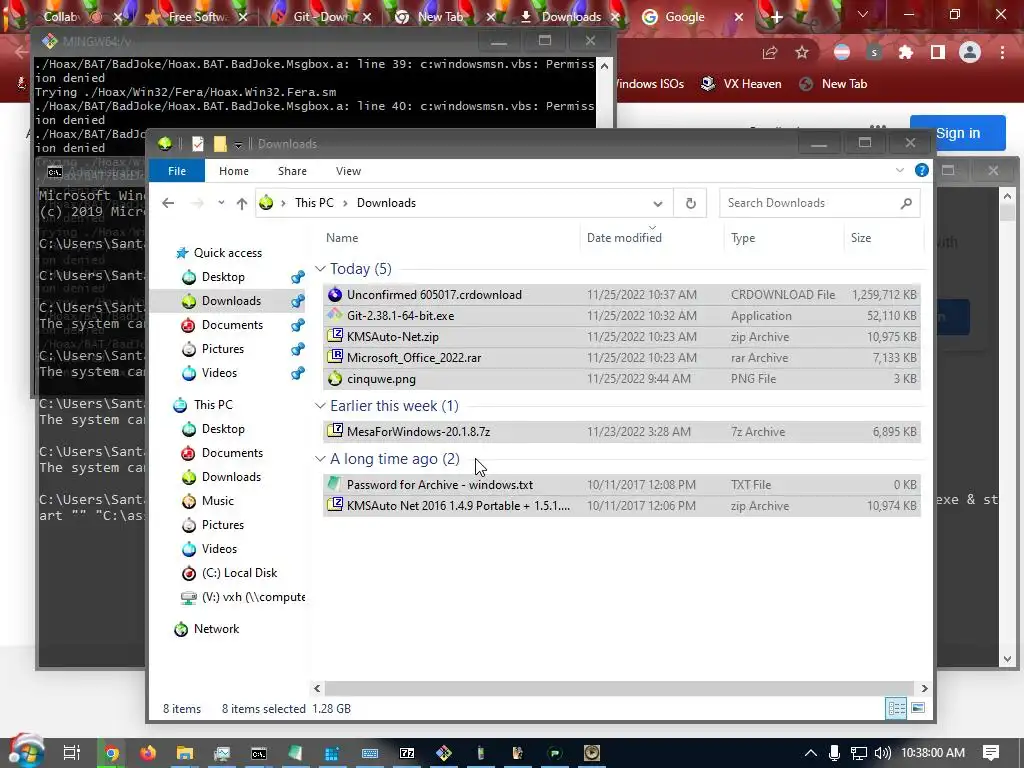This screenshot has width=1024, height=768.
Task: Open address bar history dropdown
Action: pos(658,203)
